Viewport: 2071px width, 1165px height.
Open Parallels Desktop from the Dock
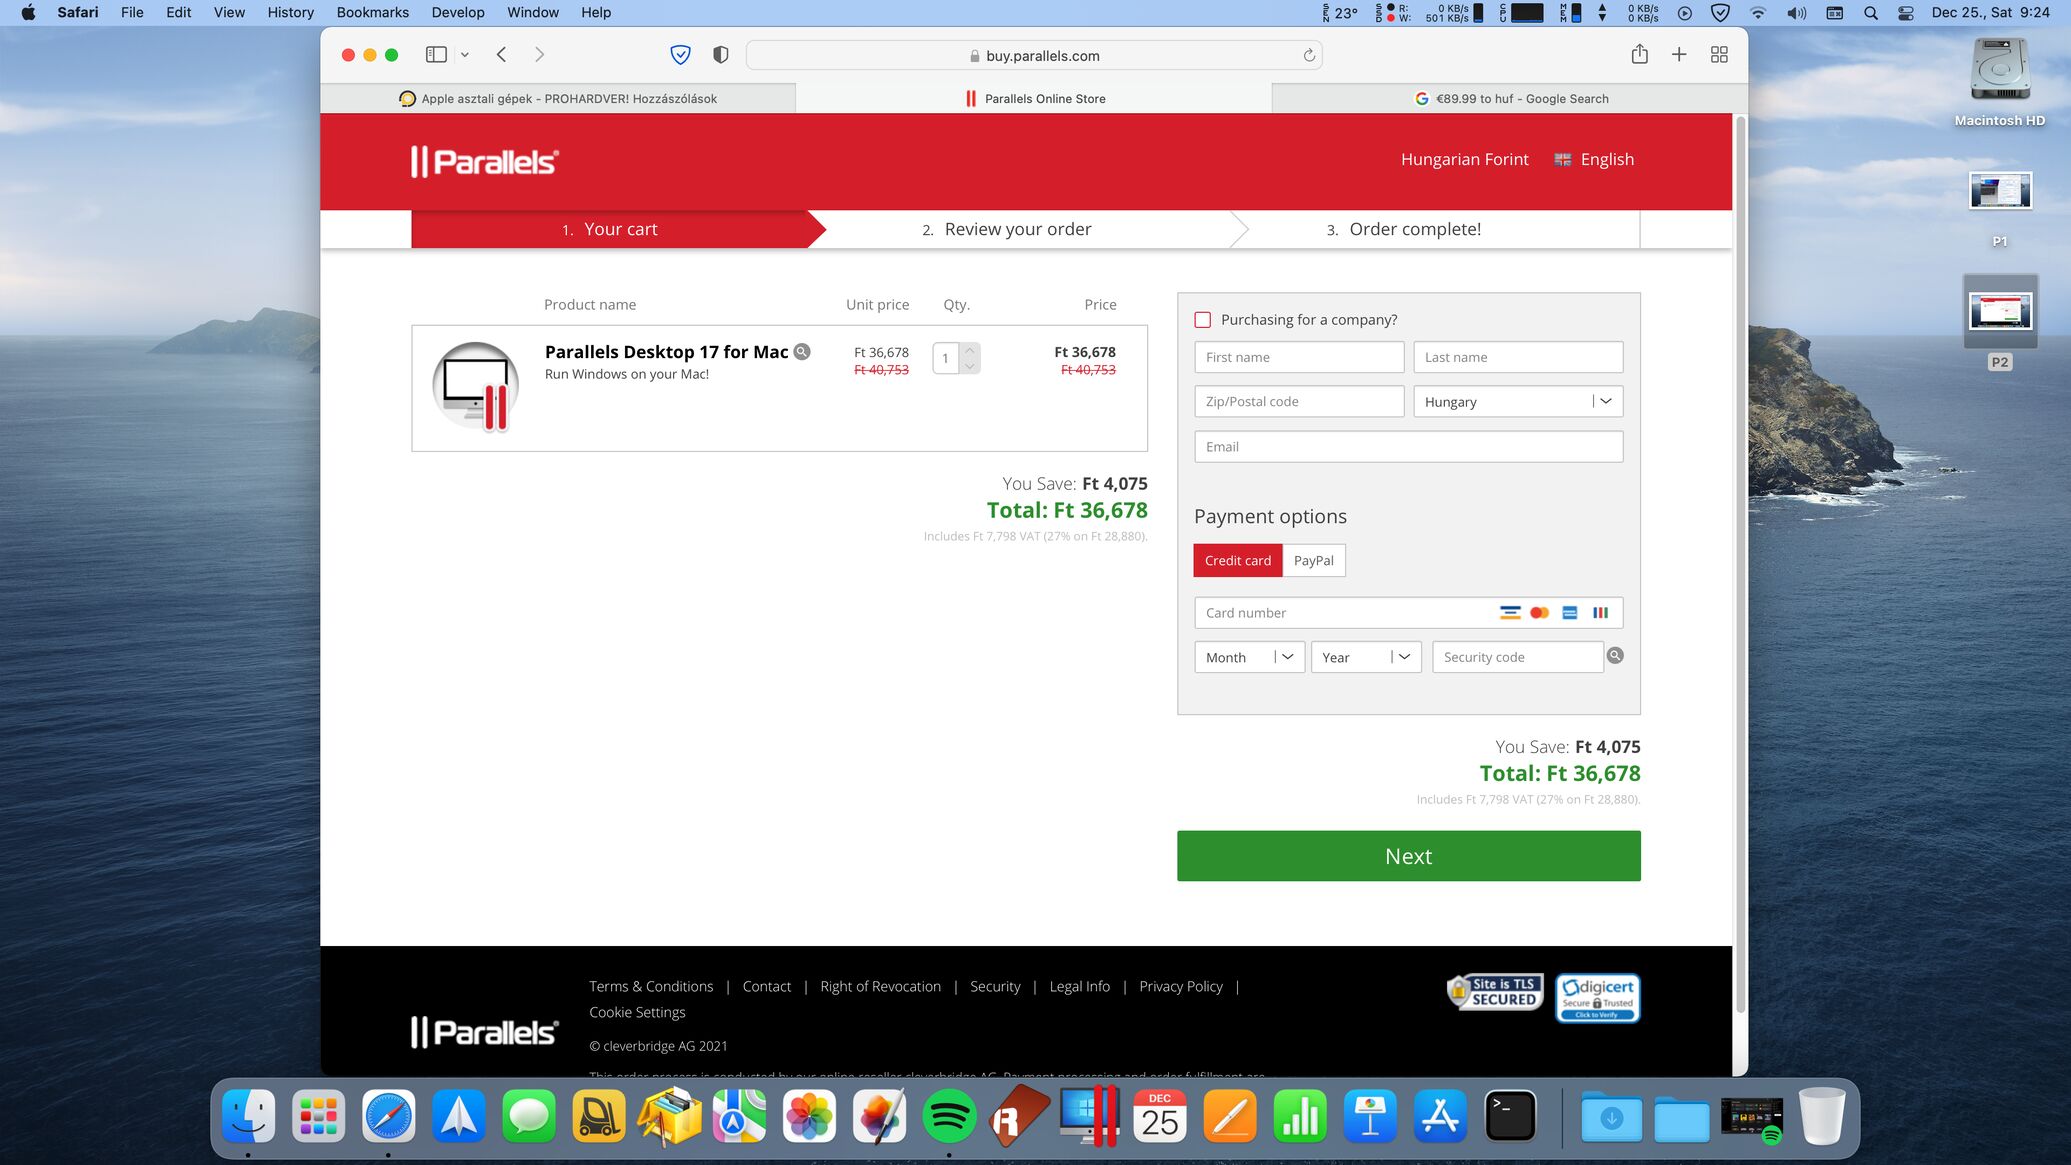[x=1088, y=1115]
